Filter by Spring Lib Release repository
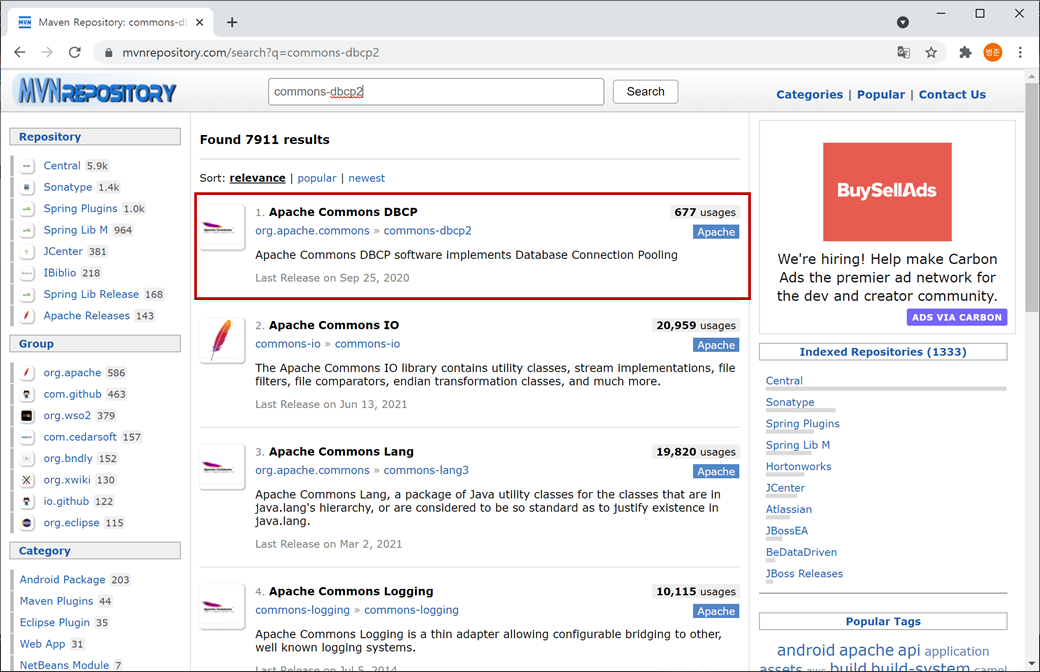1040x672 pixels. 91,294
